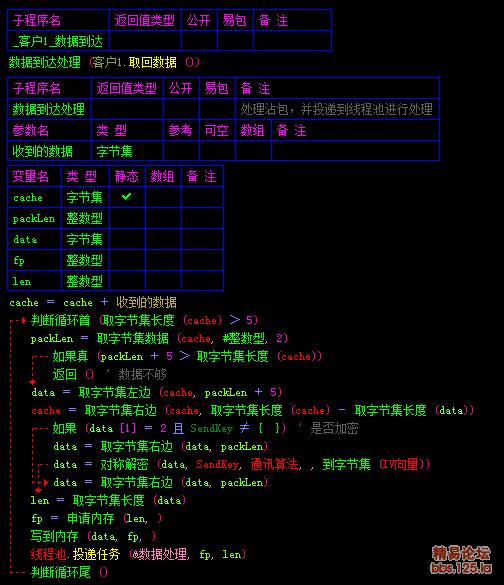Click the 字节集 type cell of variable data

pos(85,239)
